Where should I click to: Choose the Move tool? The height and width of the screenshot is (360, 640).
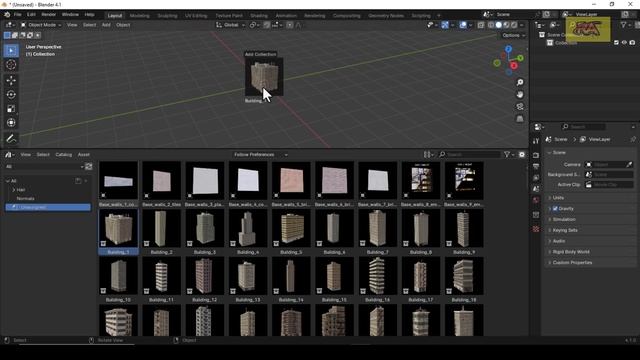click(x=11, y=80)
